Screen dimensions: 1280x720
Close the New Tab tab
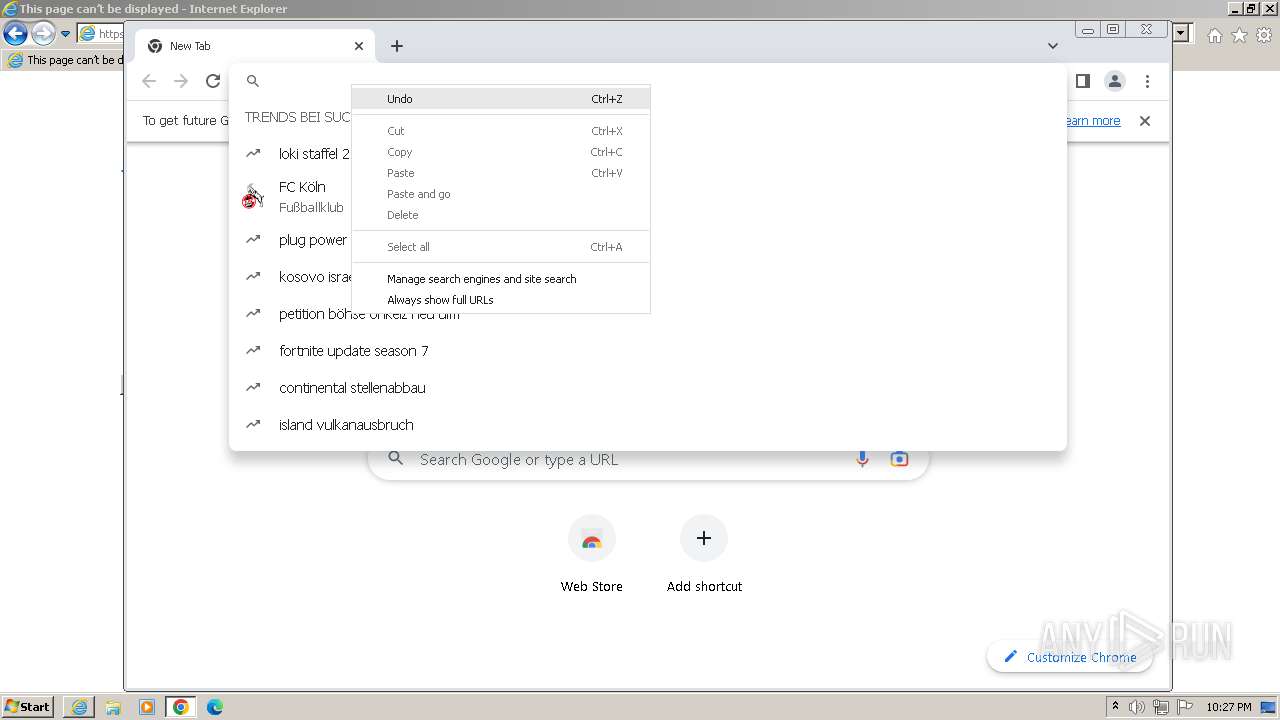click(x=359, y=46)
